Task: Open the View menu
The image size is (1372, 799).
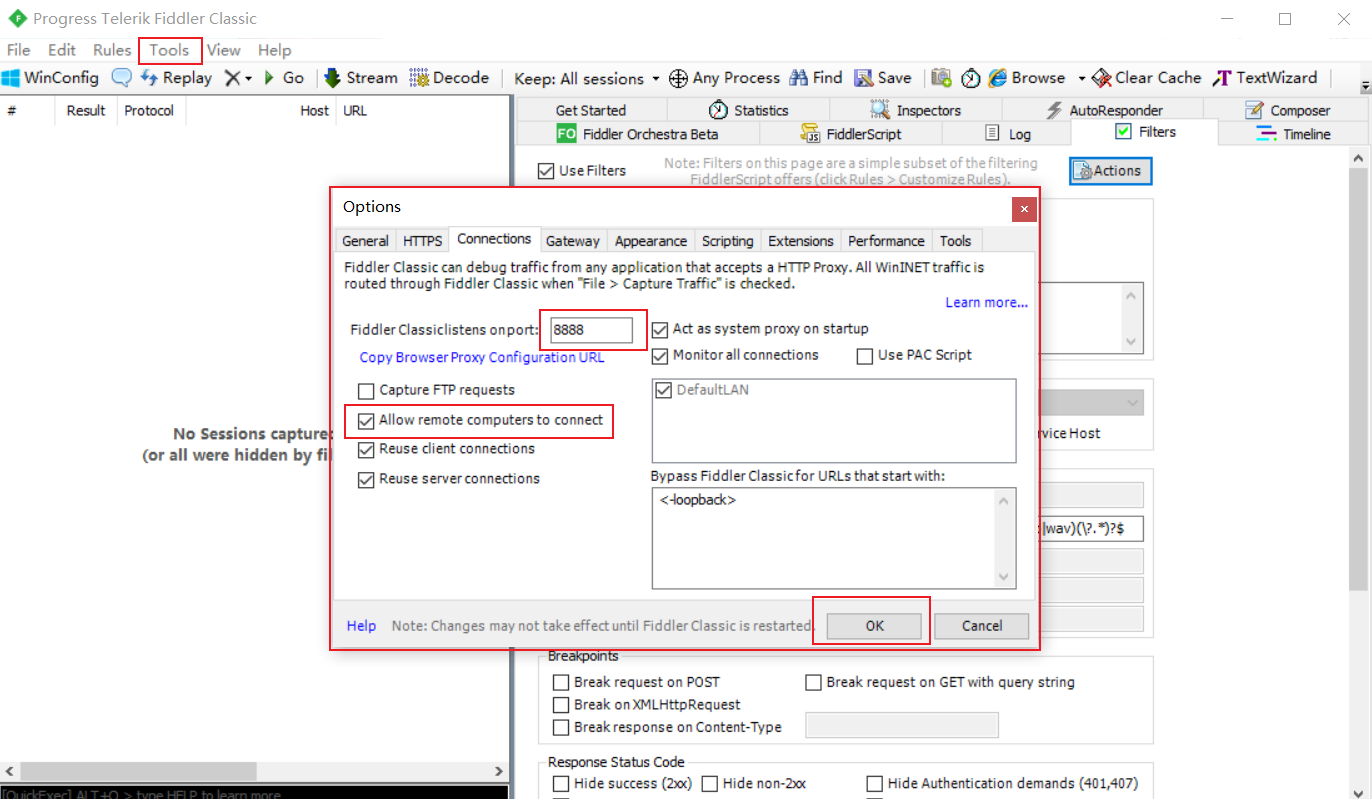Action: pos(224,50)
